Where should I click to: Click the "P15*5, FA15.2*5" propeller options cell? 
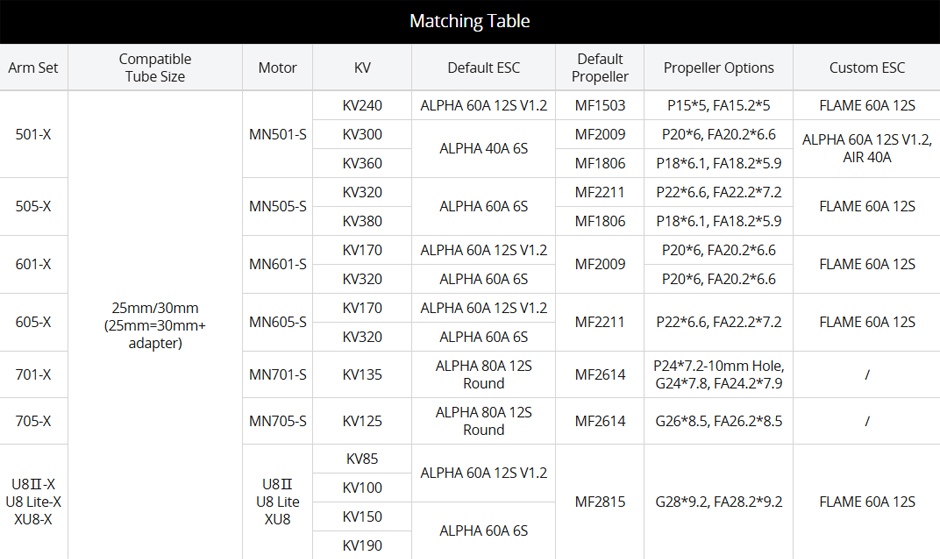(x=718, y=106)
